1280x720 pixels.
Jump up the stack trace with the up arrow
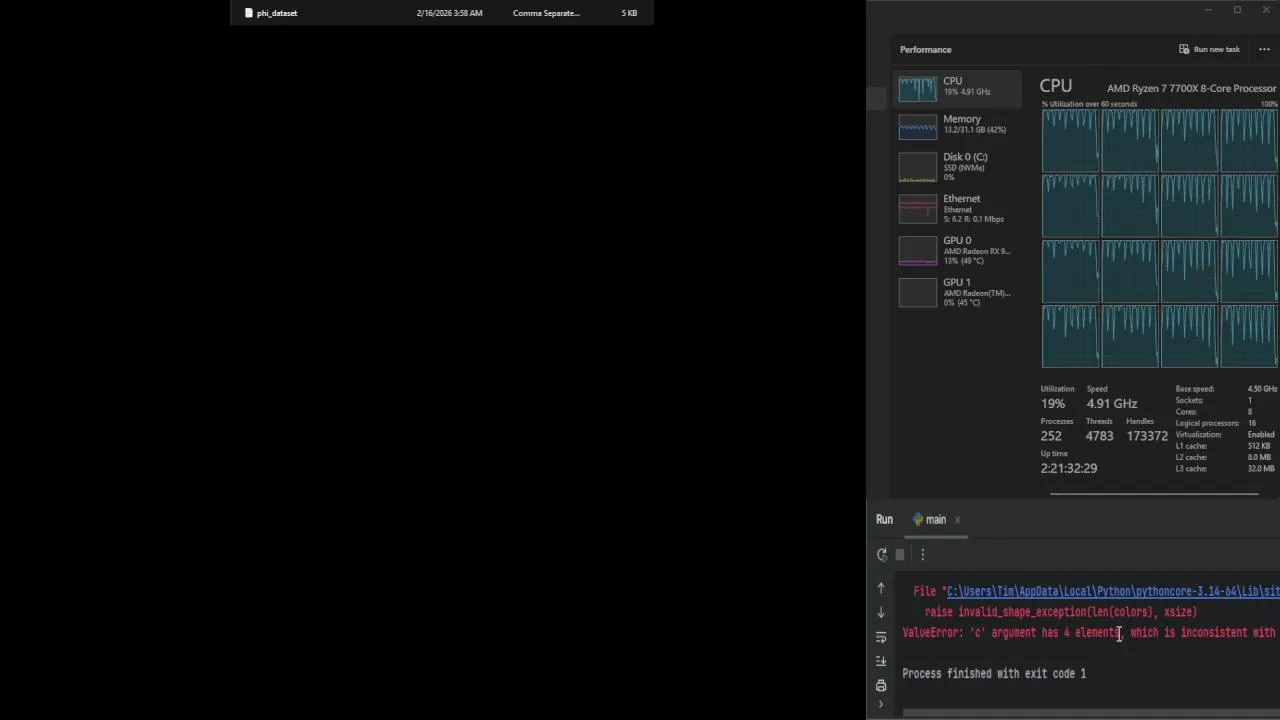(881, 588)
